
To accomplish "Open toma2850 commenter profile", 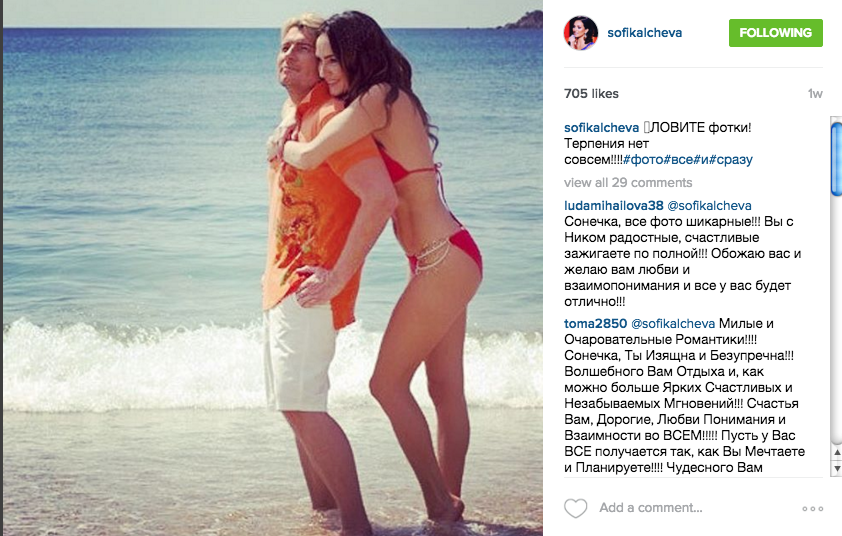I will 596,323.
